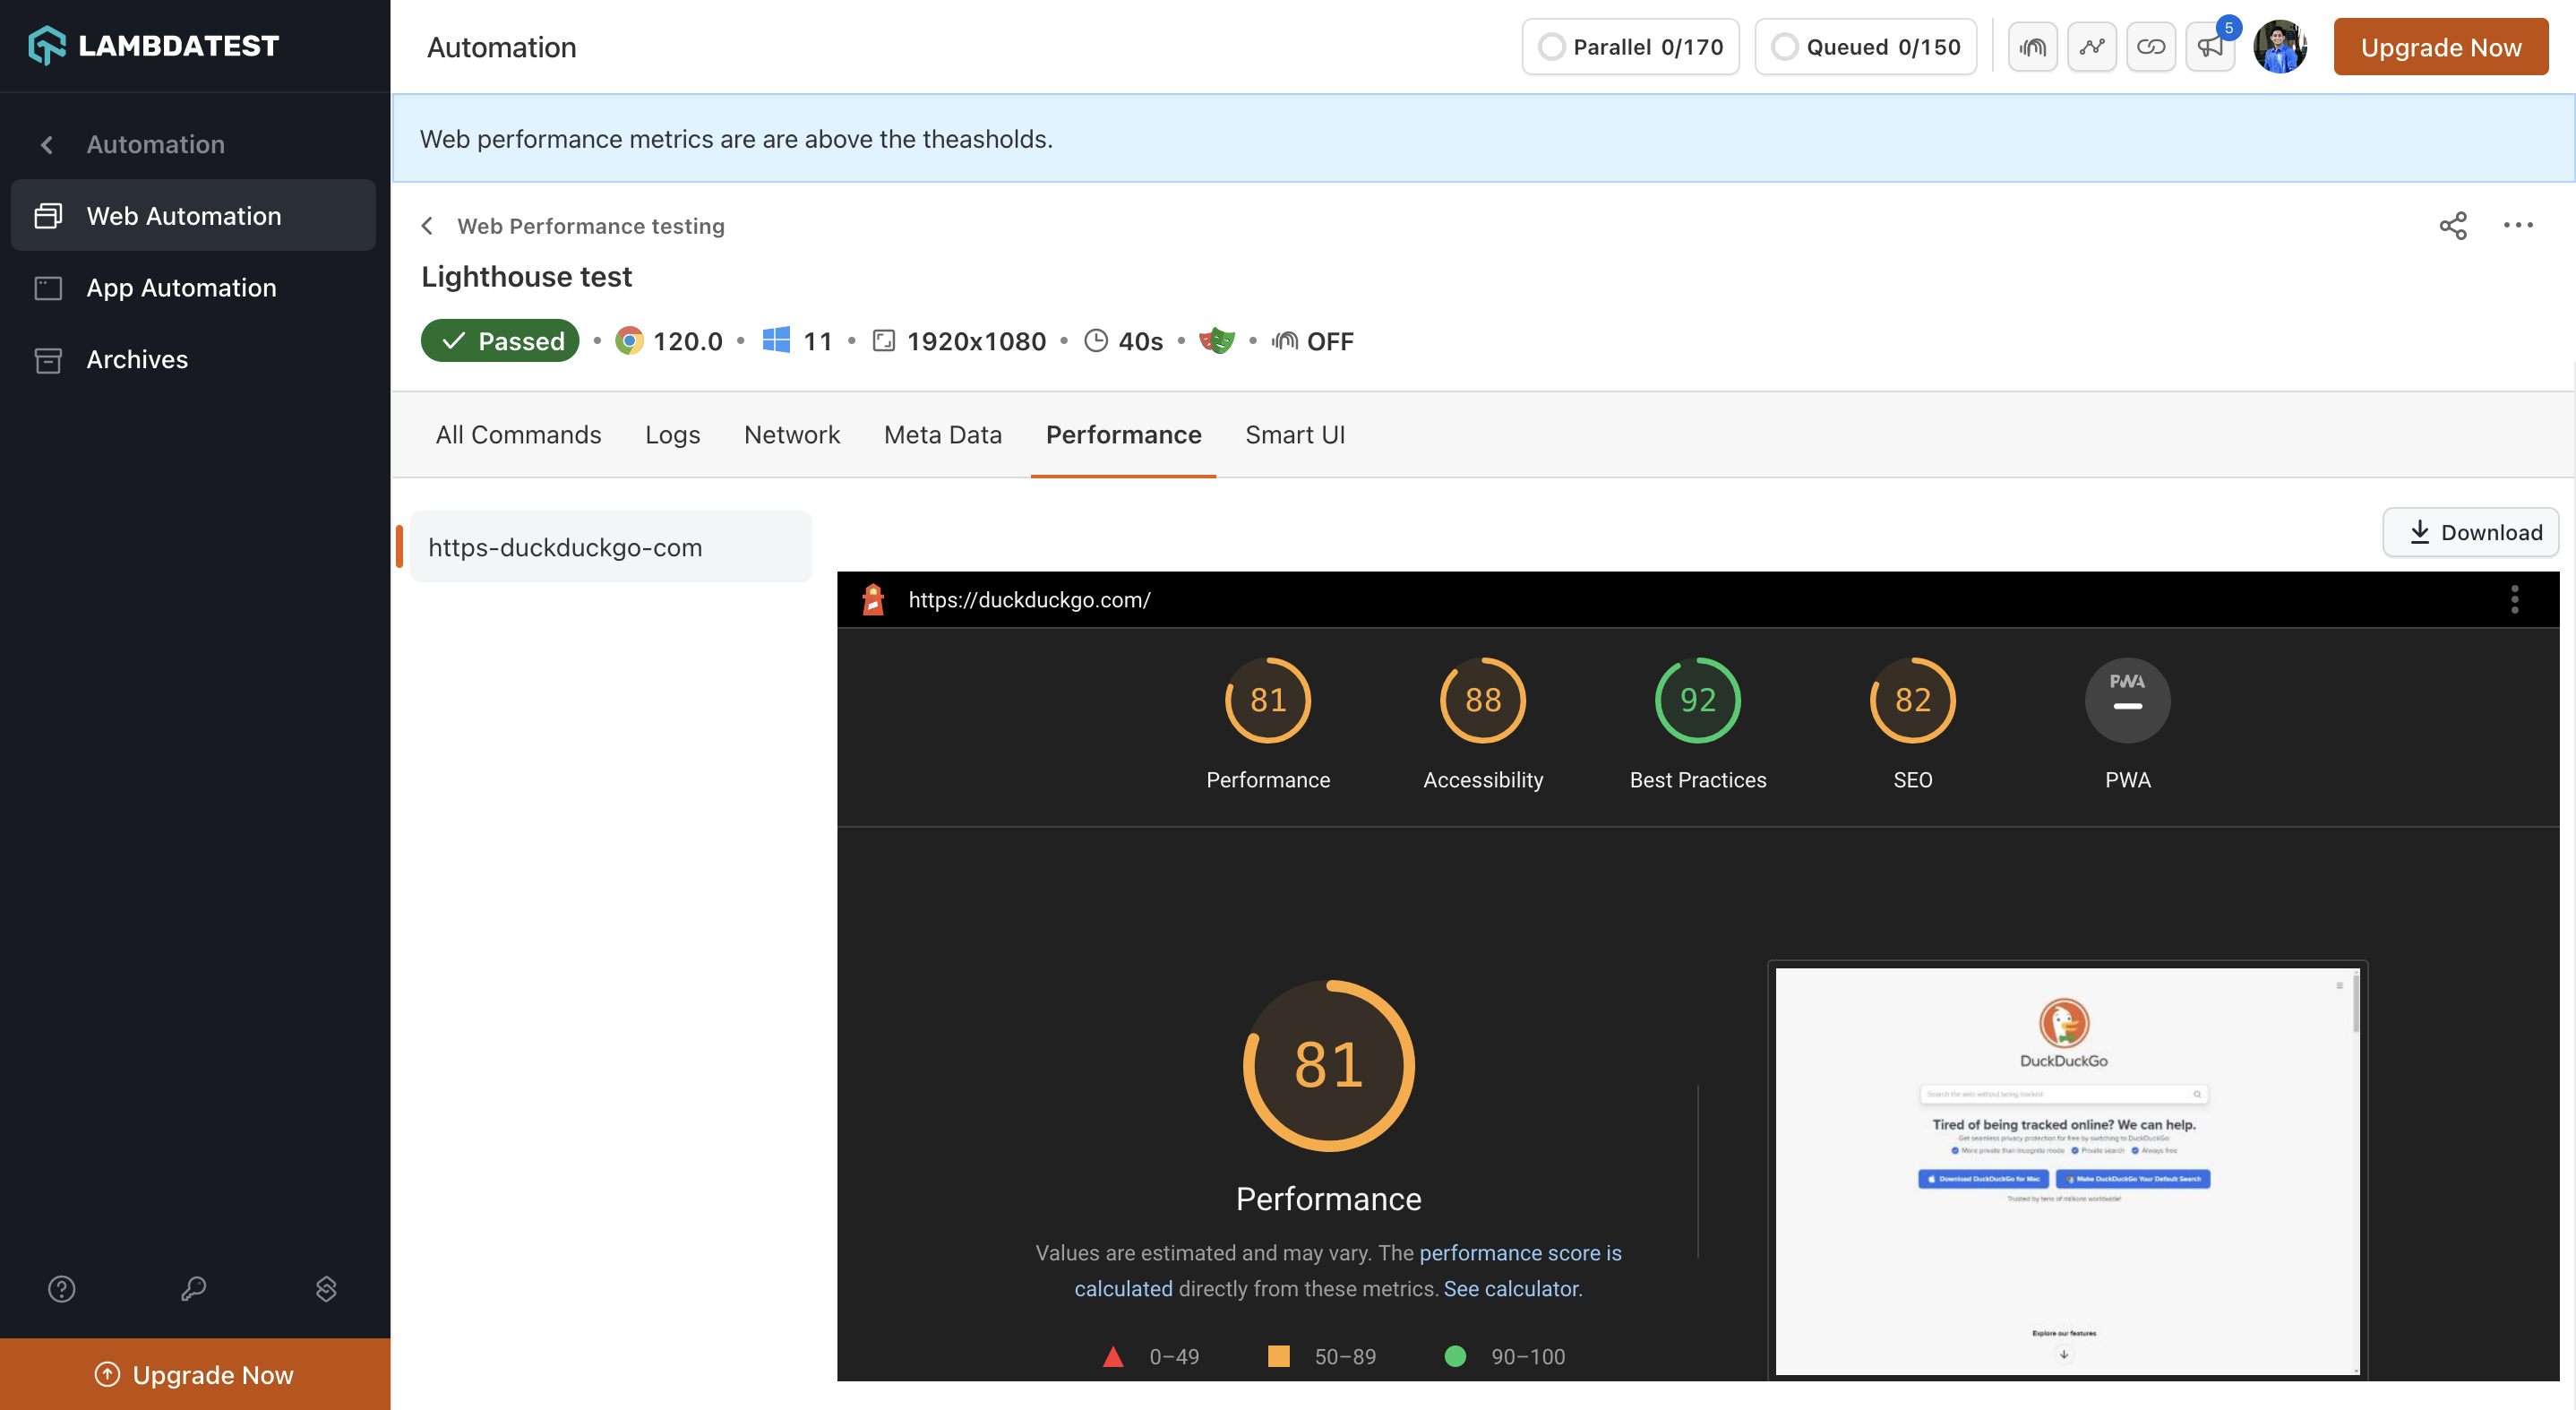Go back via Web Performance testing chevron

(428, 226)
